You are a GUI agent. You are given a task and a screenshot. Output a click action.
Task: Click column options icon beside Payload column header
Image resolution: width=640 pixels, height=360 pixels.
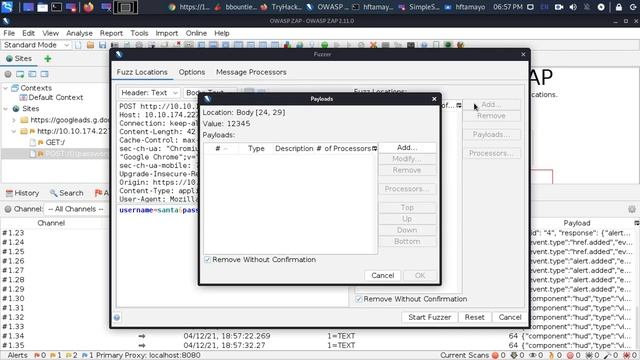[x=636, y=223]
